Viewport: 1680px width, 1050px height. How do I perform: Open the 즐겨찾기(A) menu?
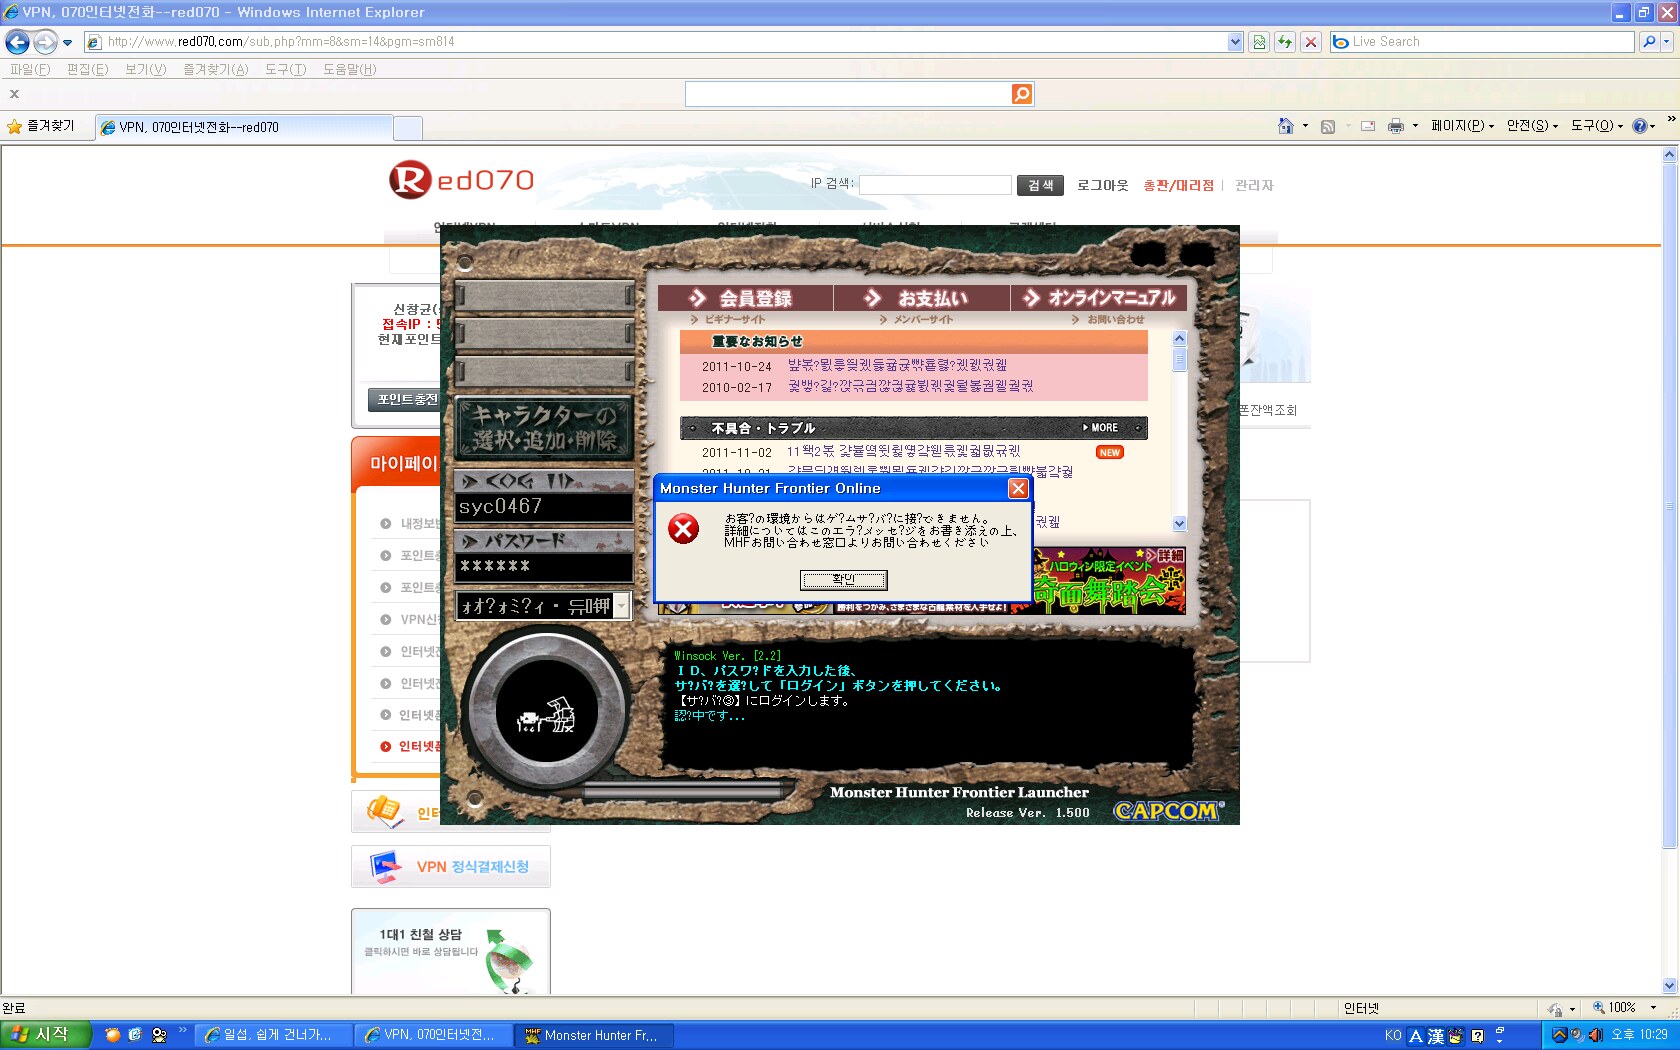point(215,69)
